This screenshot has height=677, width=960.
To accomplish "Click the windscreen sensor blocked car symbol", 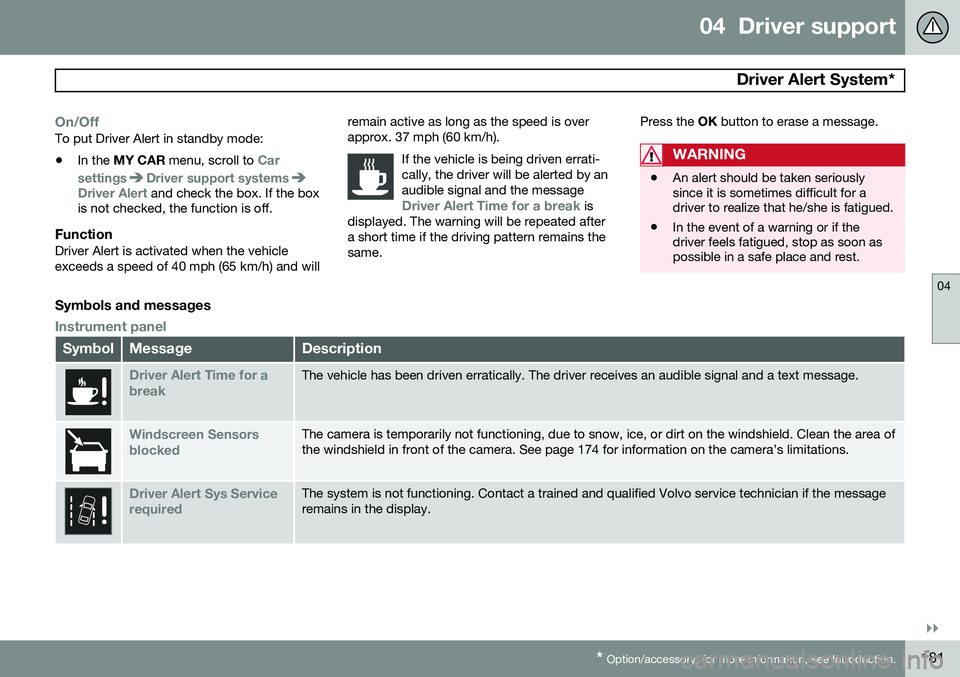I will [x=88, y=451].
